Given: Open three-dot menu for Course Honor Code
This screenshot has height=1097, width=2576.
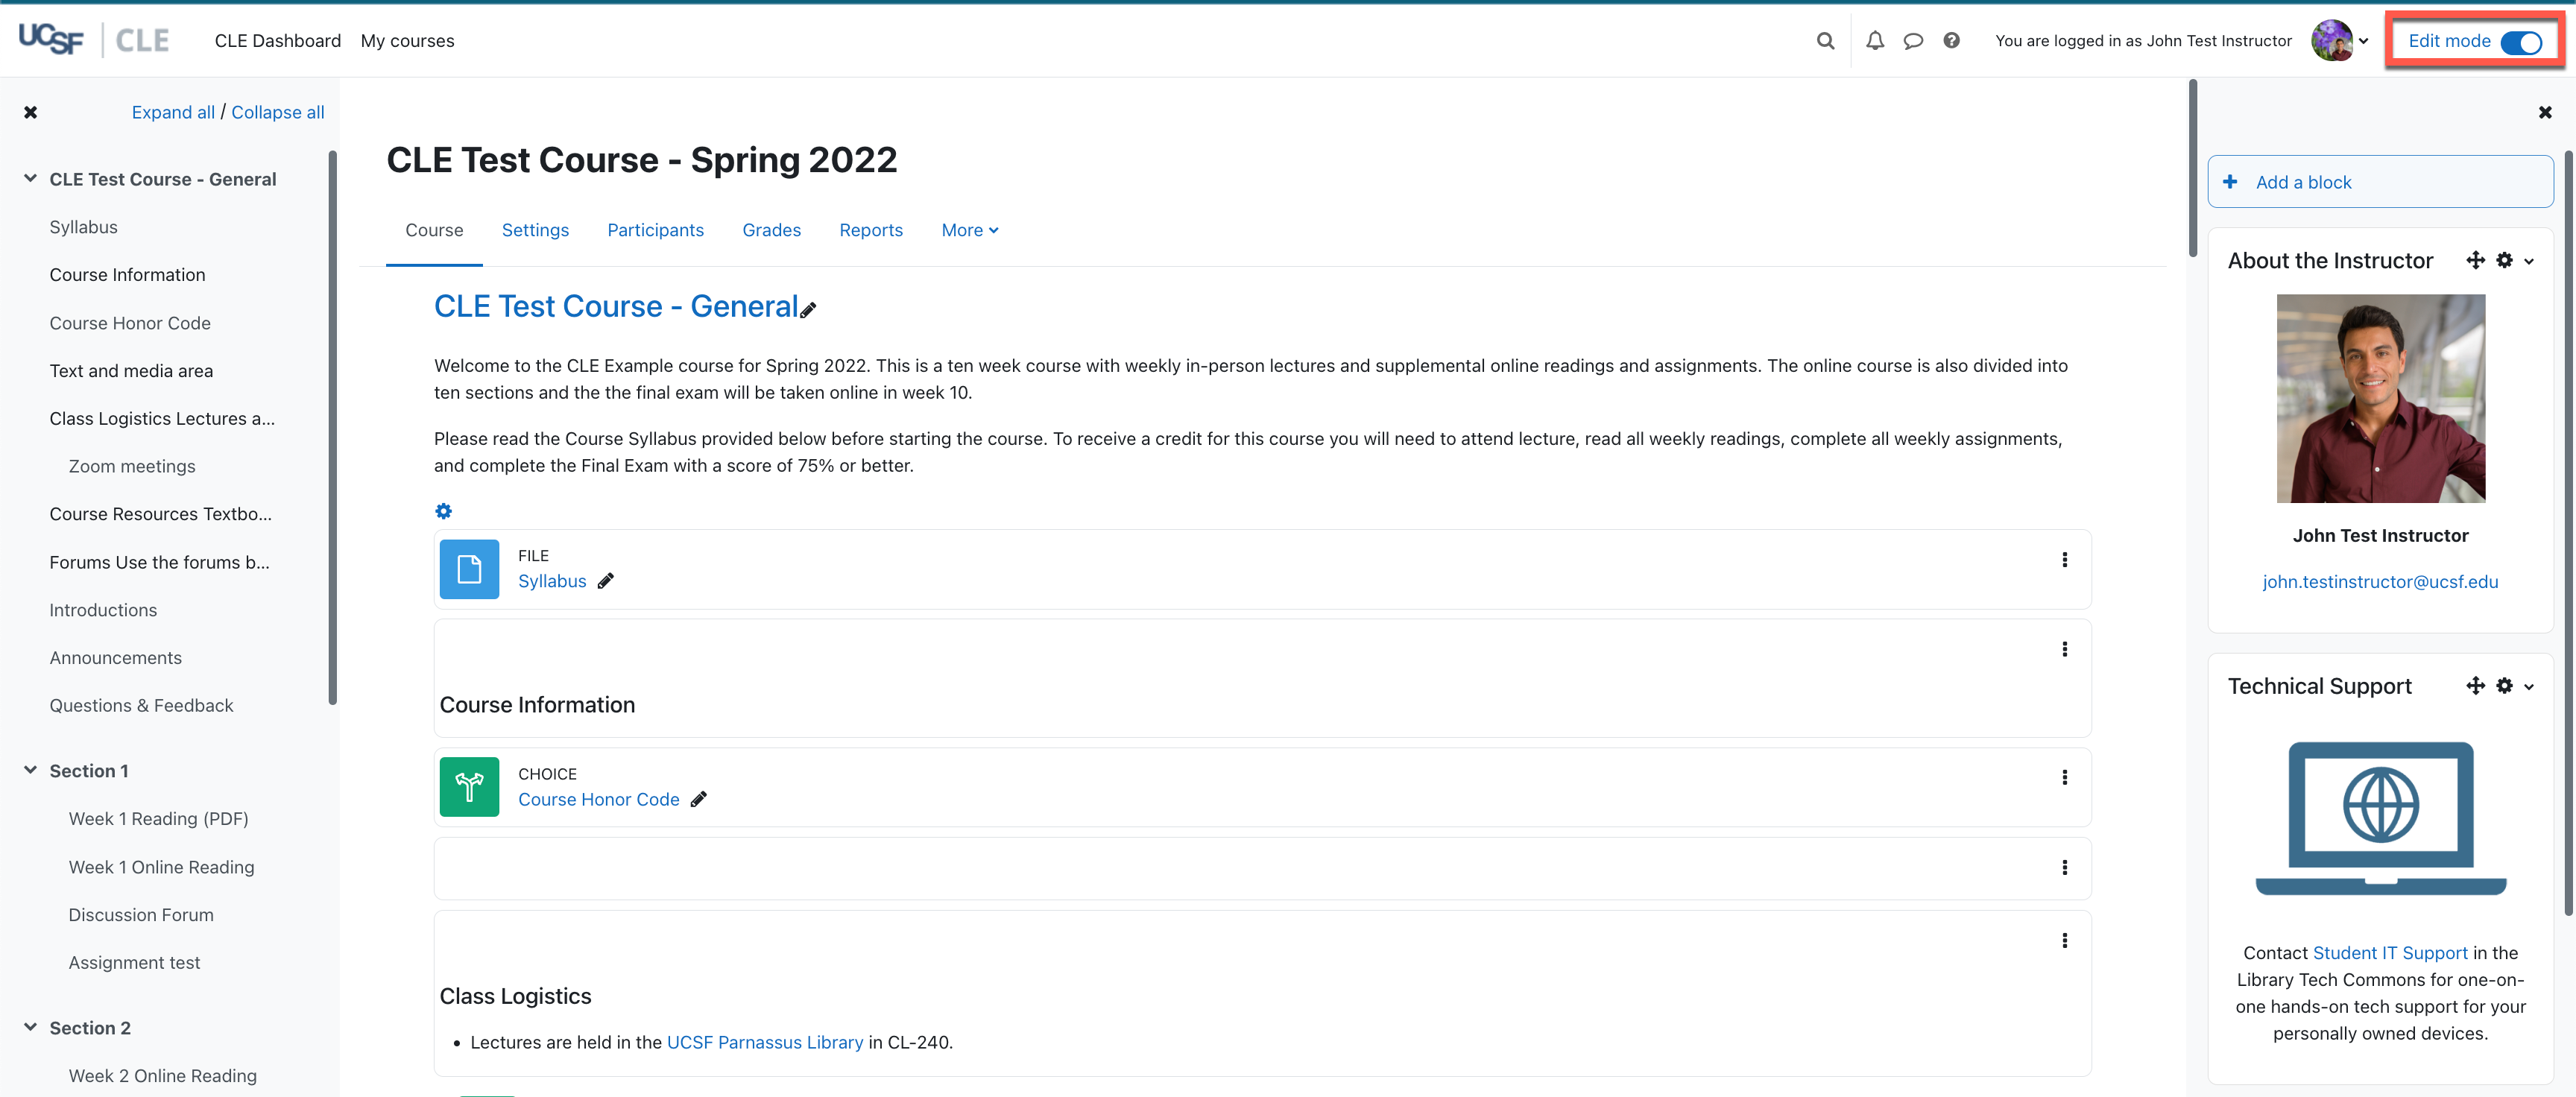Looking at the screenshot, I should click(2064, 778).
